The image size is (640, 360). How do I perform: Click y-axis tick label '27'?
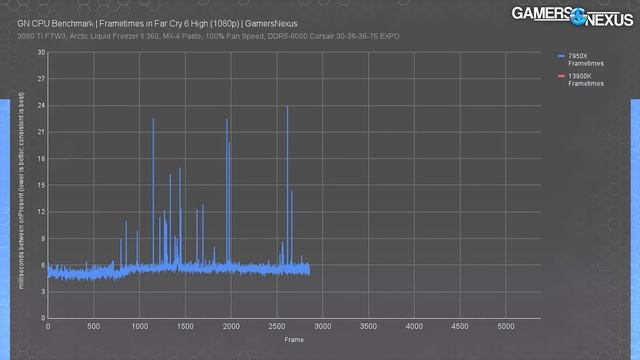pos(41,79)
